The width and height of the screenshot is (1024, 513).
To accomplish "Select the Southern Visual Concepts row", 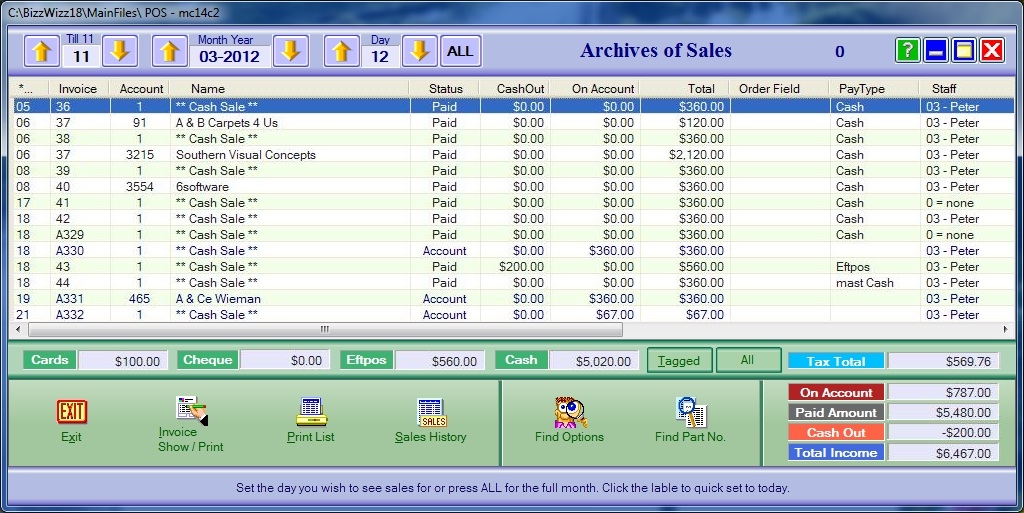I will coord(514,155).
